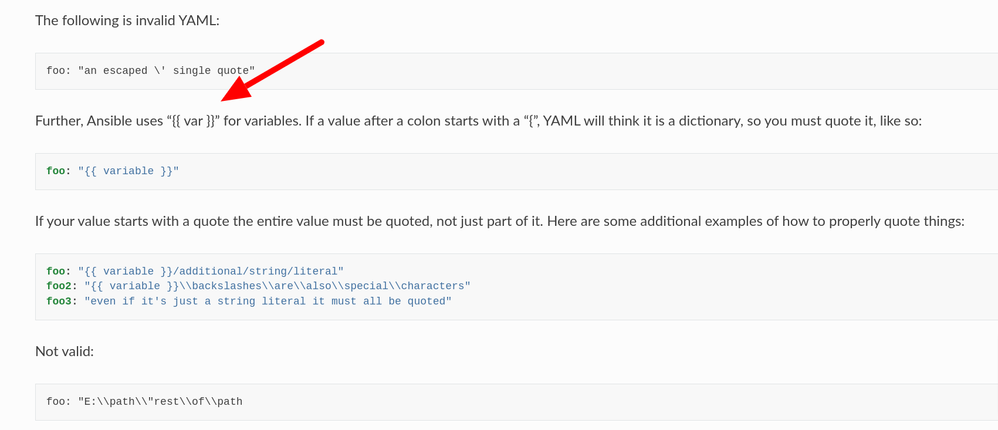This screenshot has width=998, height=430.
Task: Click the "{{ variable }}" string in second code block
Action: [x=128, y=171]
